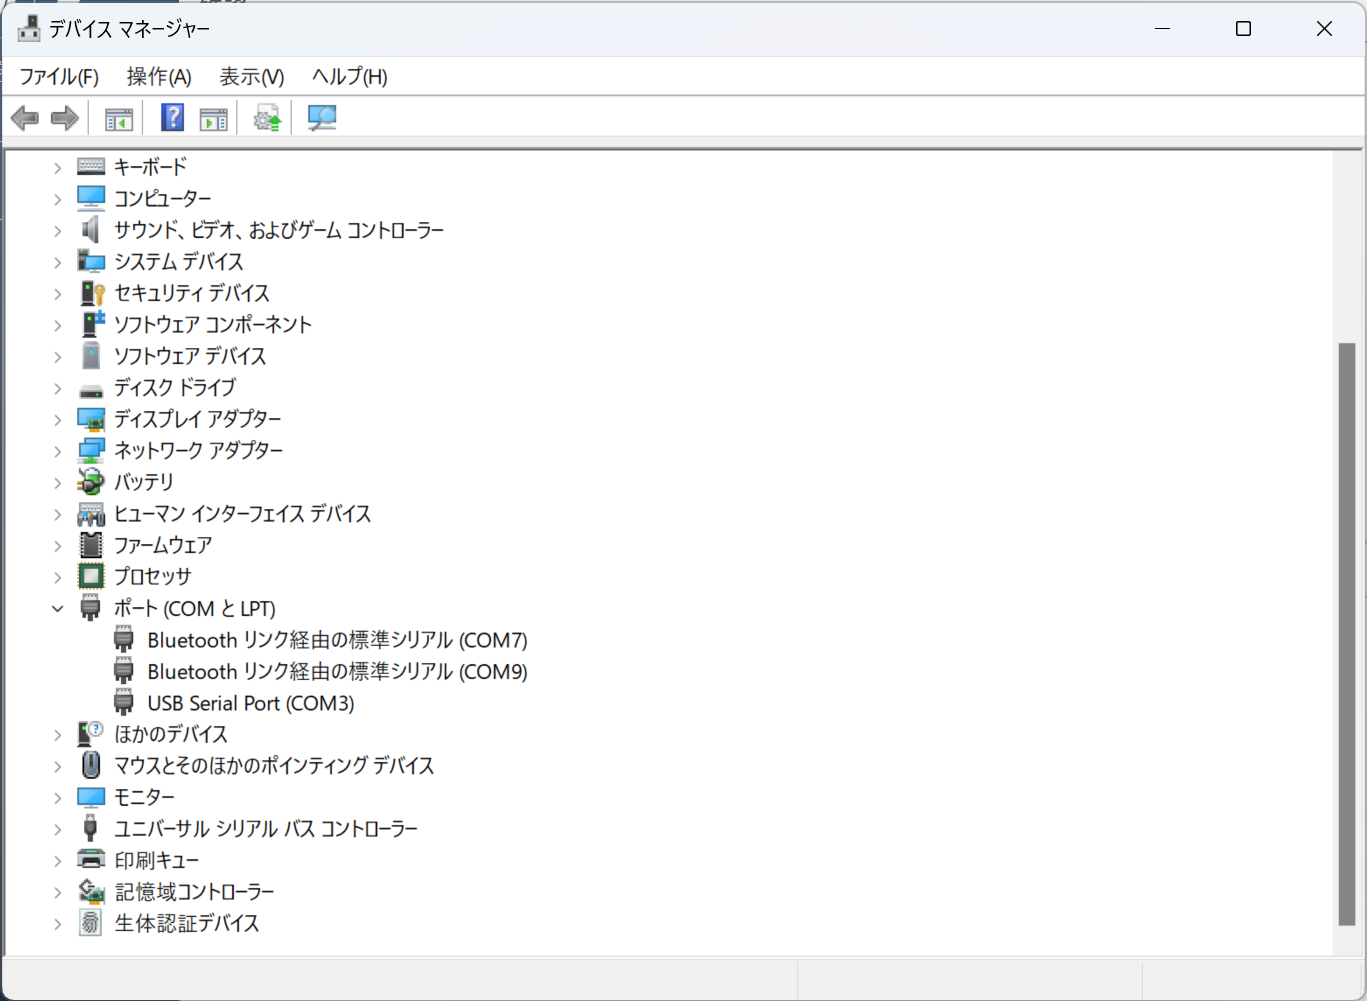Screen dimensions: 1367x1001
Task: Select USB Serial Port (COM3)
Action: (250, 703)
